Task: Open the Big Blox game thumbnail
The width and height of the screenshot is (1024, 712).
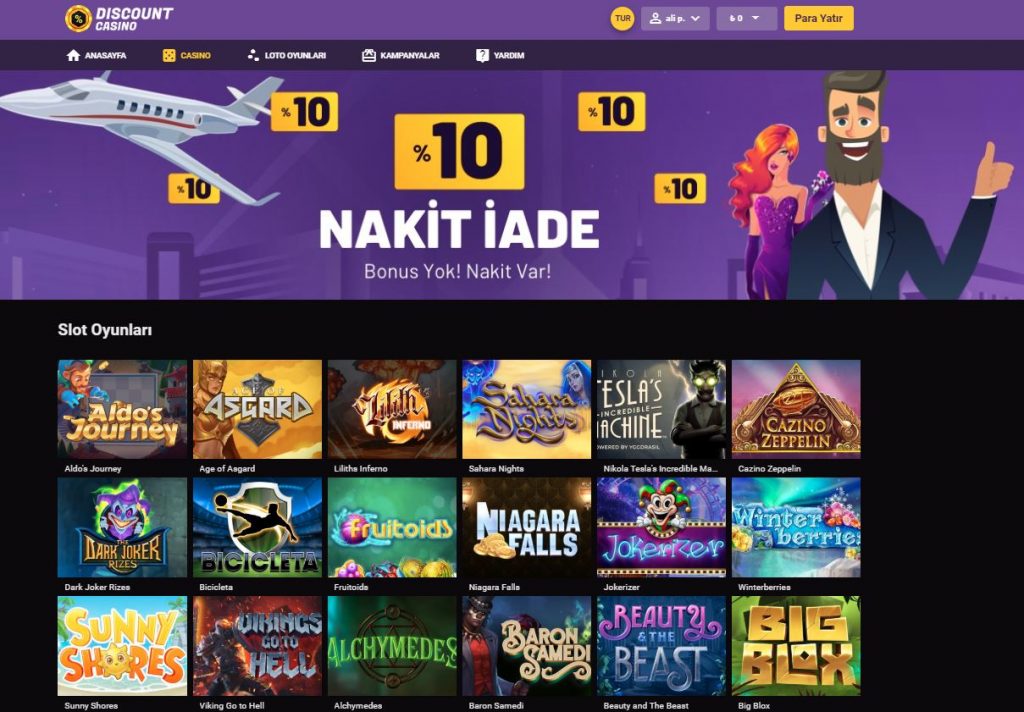Action: (796, 645)
